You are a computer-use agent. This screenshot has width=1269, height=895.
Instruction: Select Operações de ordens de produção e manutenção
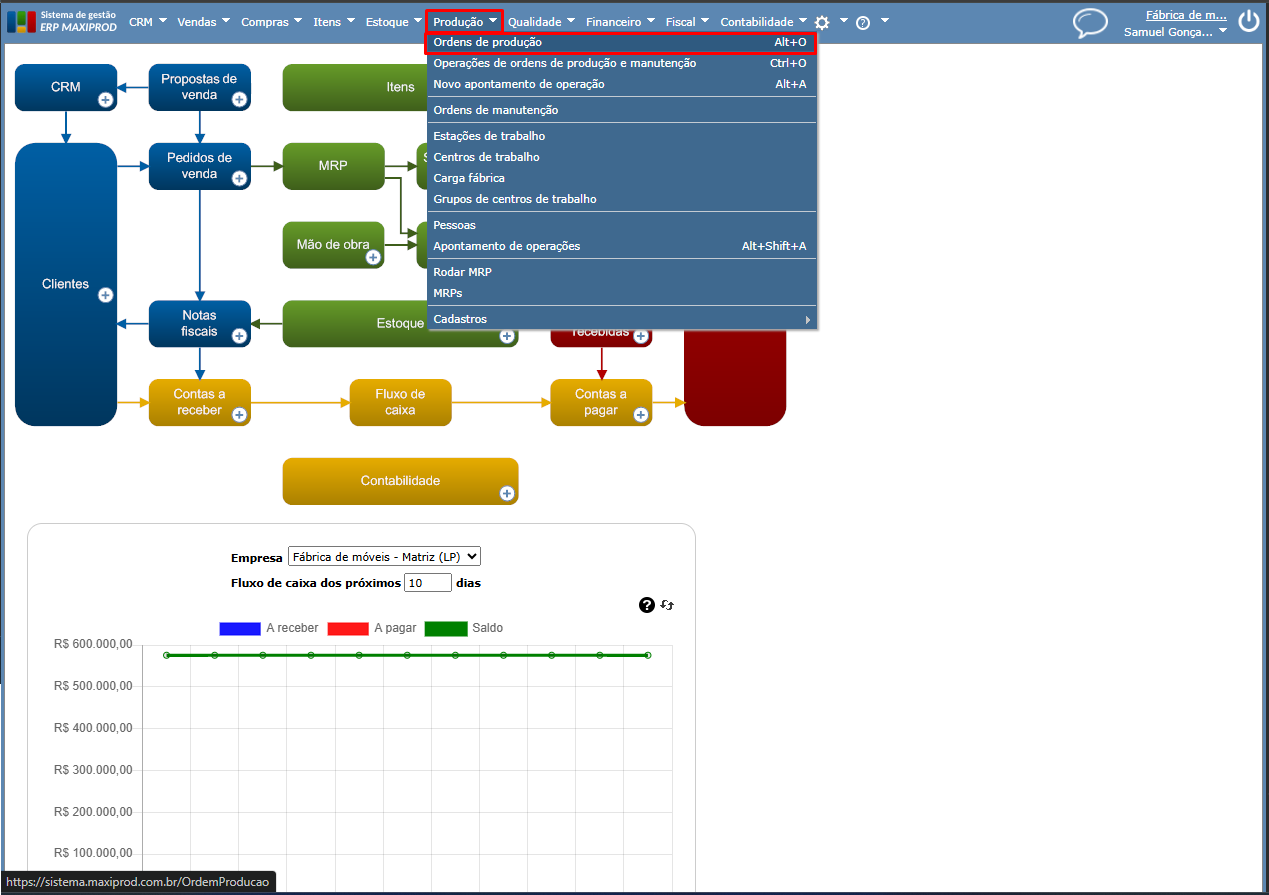(622, 63)
